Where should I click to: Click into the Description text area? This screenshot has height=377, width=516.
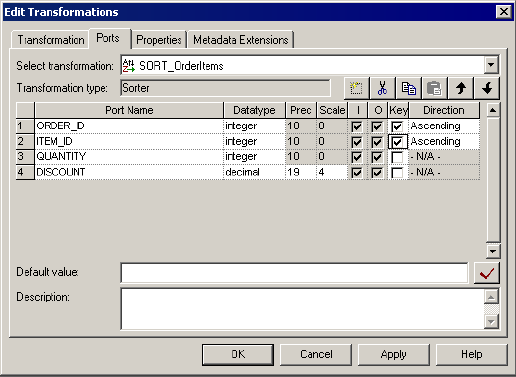pyautogui.click(x=303, y=309)
